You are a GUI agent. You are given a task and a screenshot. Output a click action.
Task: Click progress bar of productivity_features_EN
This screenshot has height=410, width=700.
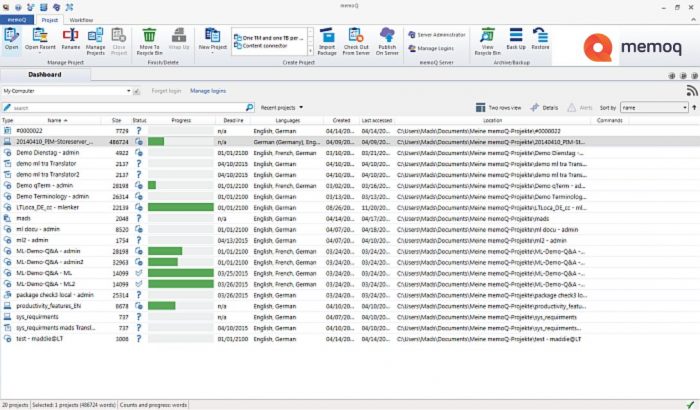coord(181,306)
